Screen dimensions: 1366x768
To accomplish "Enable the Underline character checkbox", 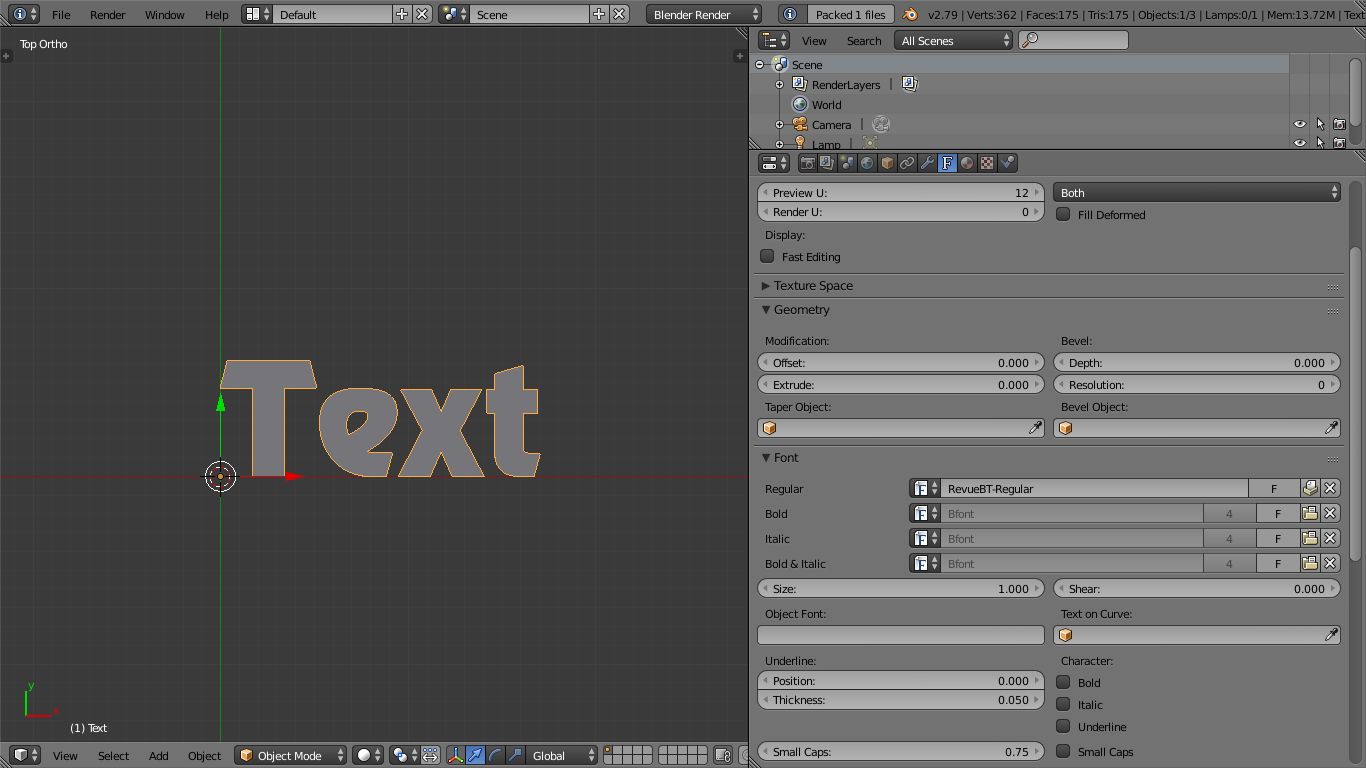I will click(x=1064, y=727).
